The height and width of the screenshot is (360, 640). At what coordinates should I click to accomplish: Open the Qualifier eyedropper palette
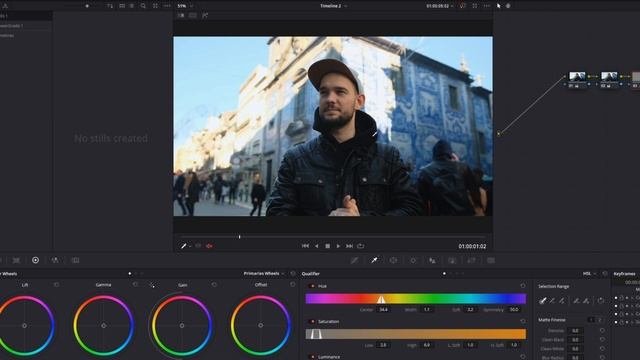(x=374, y=260)
